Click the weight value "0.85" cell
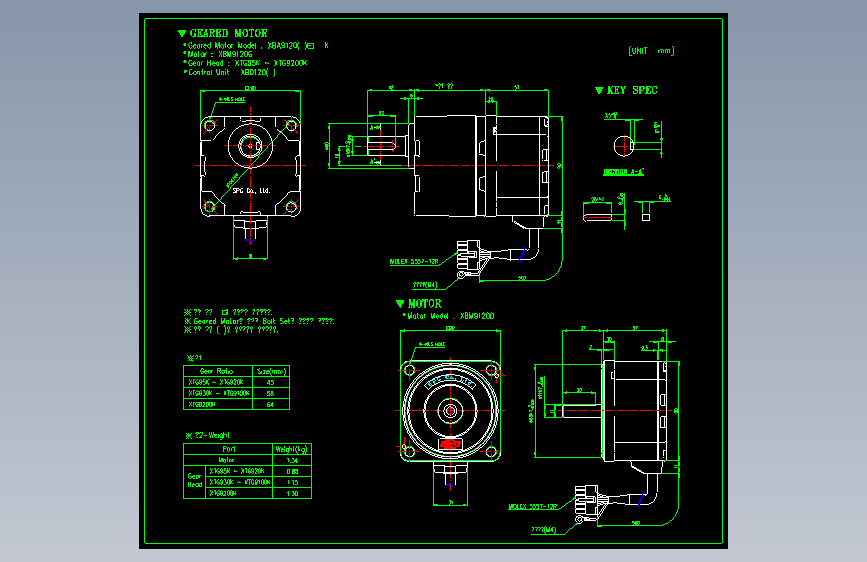This screenshot has width=867, height=562. pos(292,471)
